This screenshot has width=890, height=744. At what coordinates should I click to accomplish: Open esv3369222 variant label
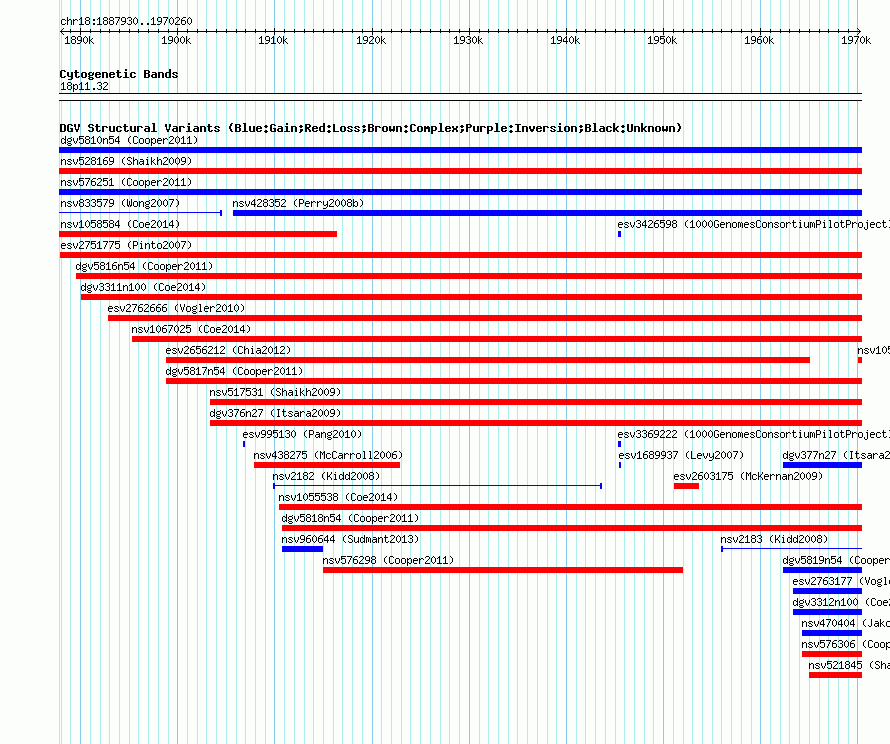[754, 434]
